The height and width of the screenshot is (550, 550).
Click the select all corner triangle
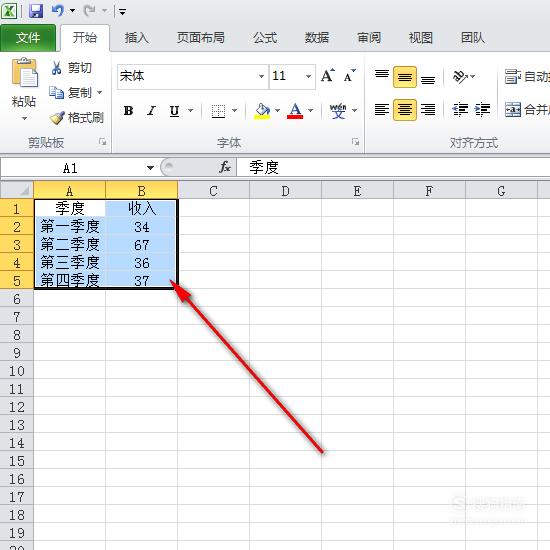[24, 190]
